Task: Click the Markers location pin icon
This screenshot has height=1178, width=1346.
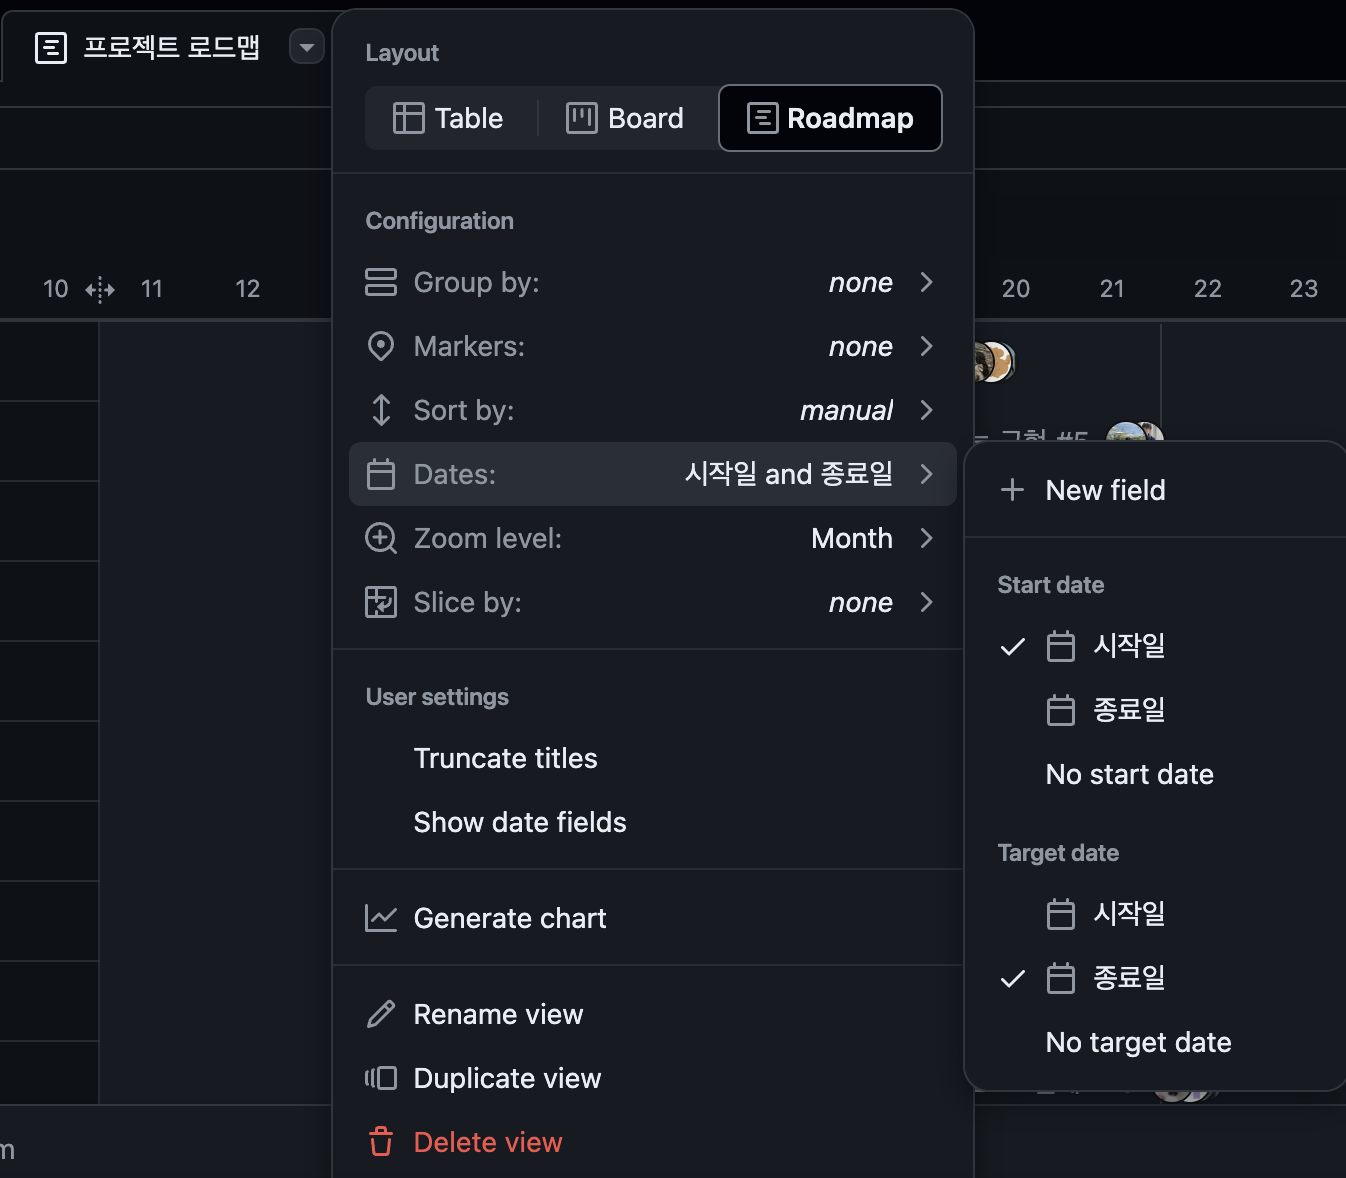Action: pos(381,346)
